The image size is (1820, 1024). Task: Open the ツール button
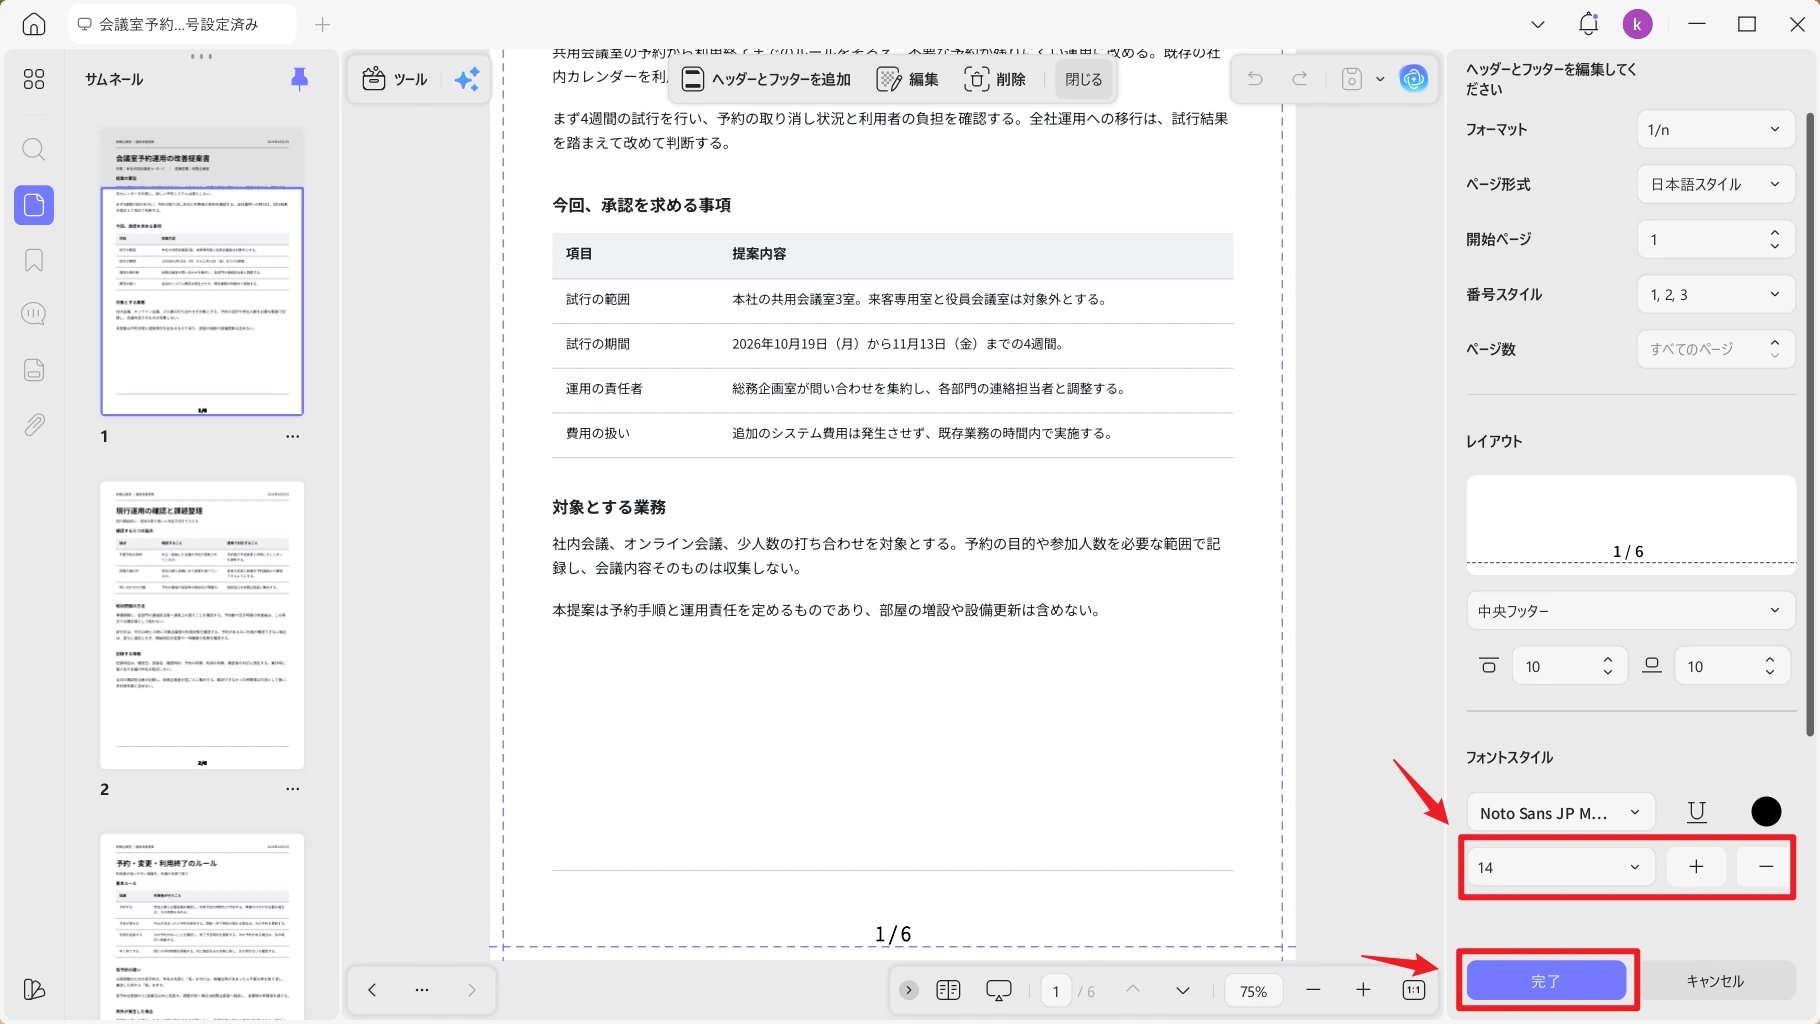pos(395,79)
